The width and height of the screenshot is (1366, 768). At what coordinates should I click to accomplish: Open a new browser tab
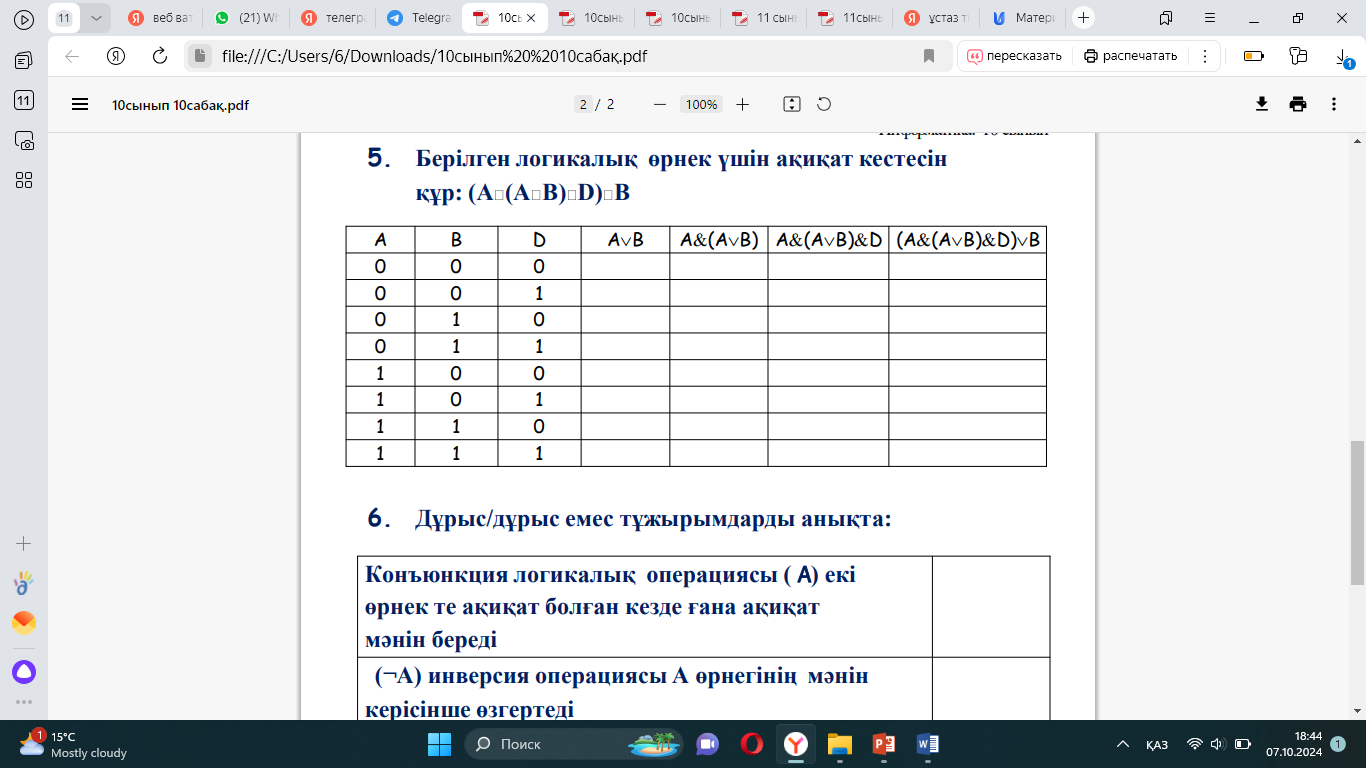click(x=1083, y=18)
